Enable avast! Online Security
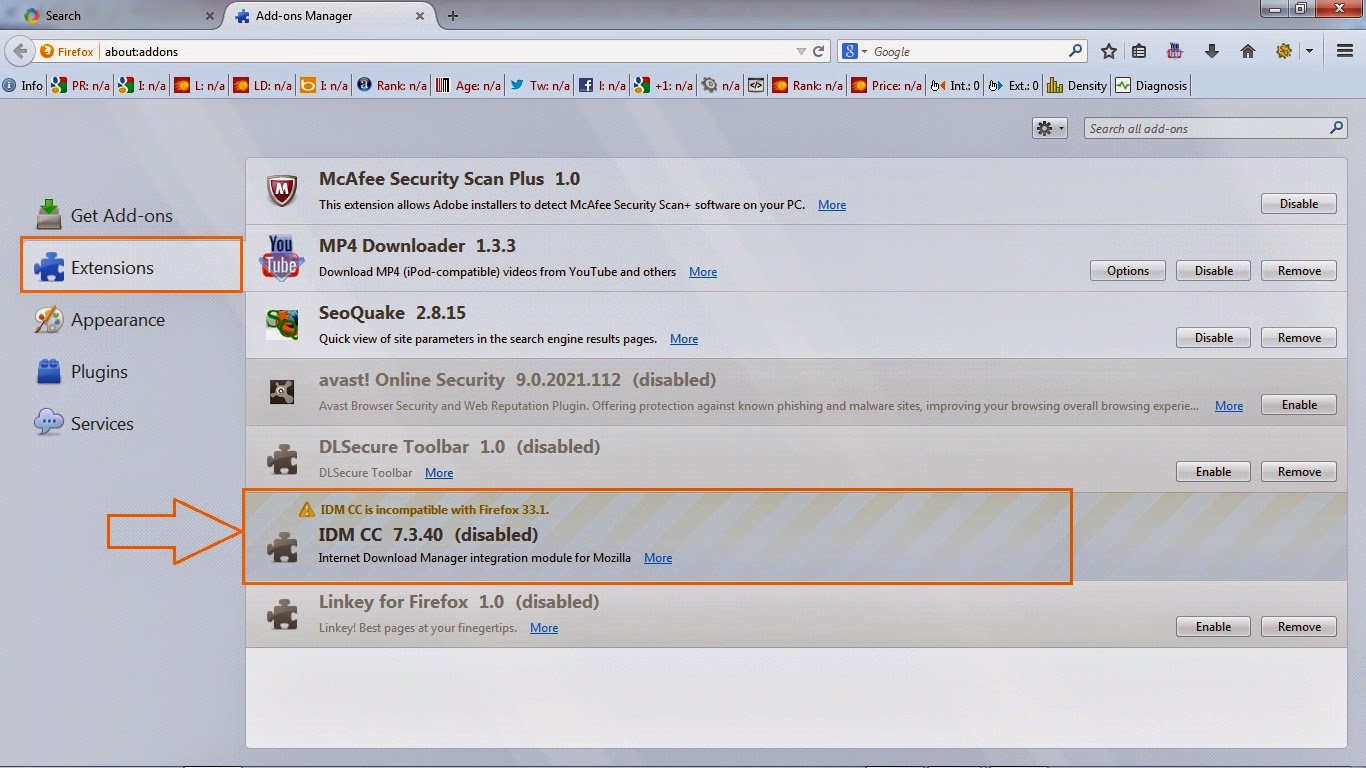The height and width of the screenshot is (768, 1366). pyautogui.click(x=1299, y=405)
